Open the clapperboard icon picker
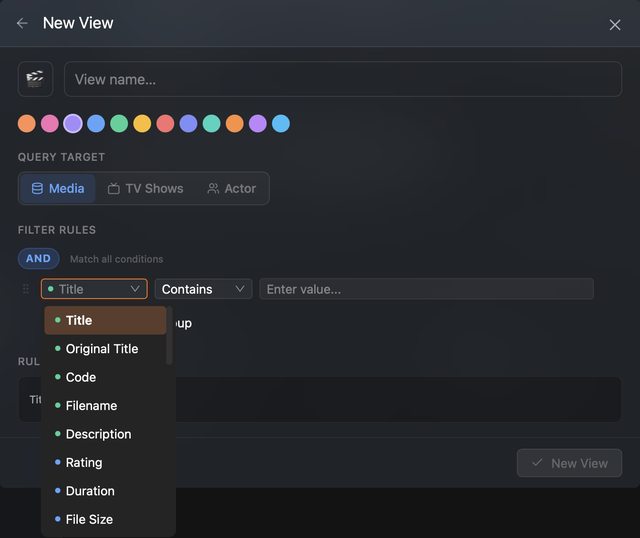Viewport: 640px width, 538px height. (35, 79)
